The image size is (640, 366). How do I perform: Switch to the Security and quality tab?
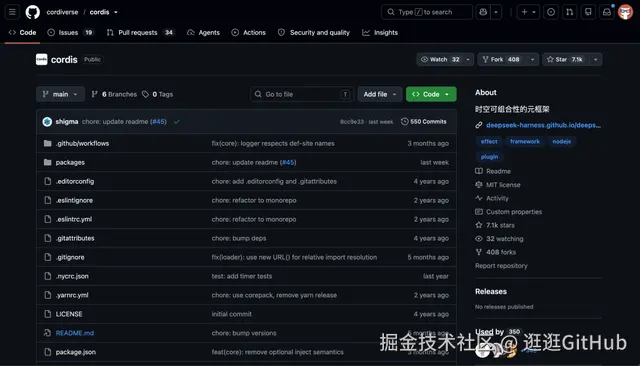click(314, 33)
